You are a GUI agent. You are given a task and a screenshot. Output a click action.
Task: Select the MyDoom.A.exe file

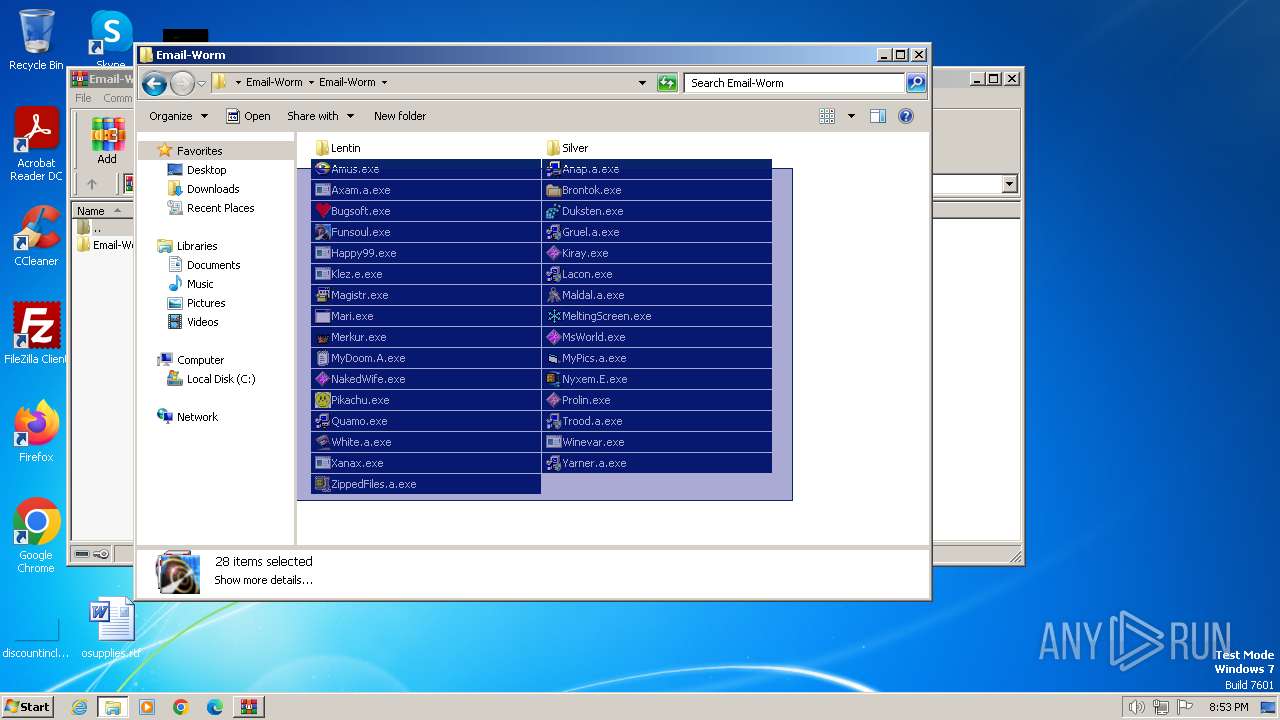(426, 358)
